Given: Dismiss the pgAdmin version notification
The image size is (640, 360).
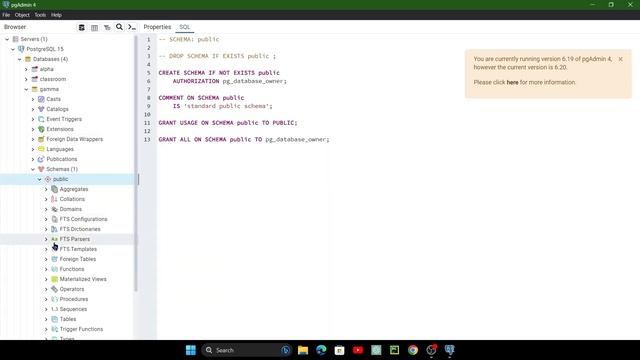Looking at the screenshot, I should [620, 59].
